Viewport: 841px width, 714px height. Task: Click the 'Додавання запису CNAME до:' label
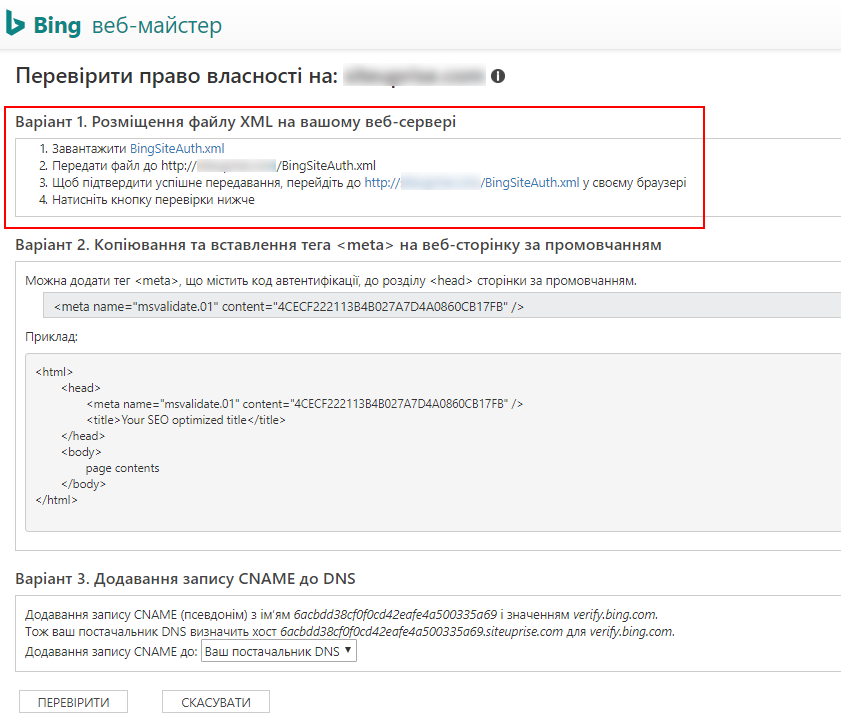[x=111, y=652]
